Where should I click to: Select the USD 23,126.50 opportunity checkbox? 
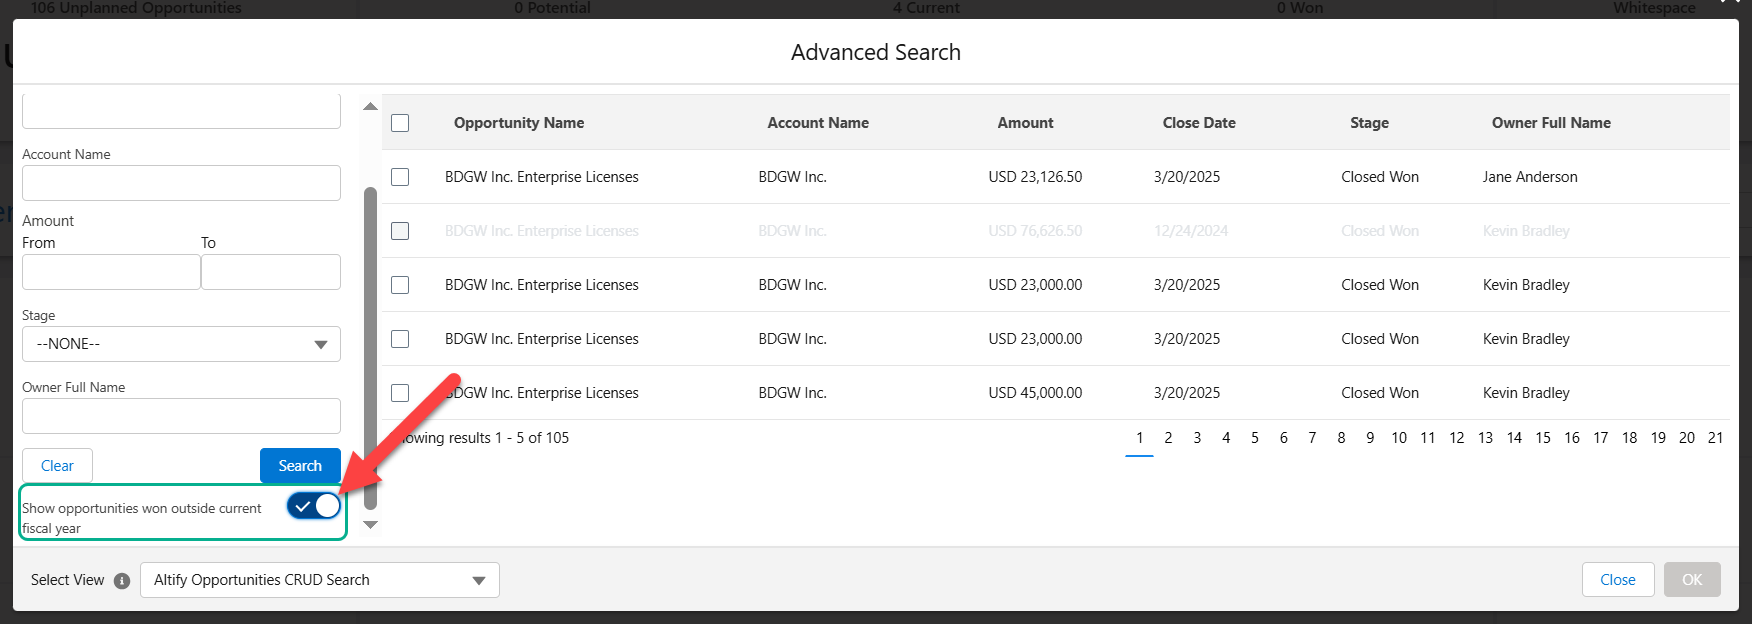point(400,177)
